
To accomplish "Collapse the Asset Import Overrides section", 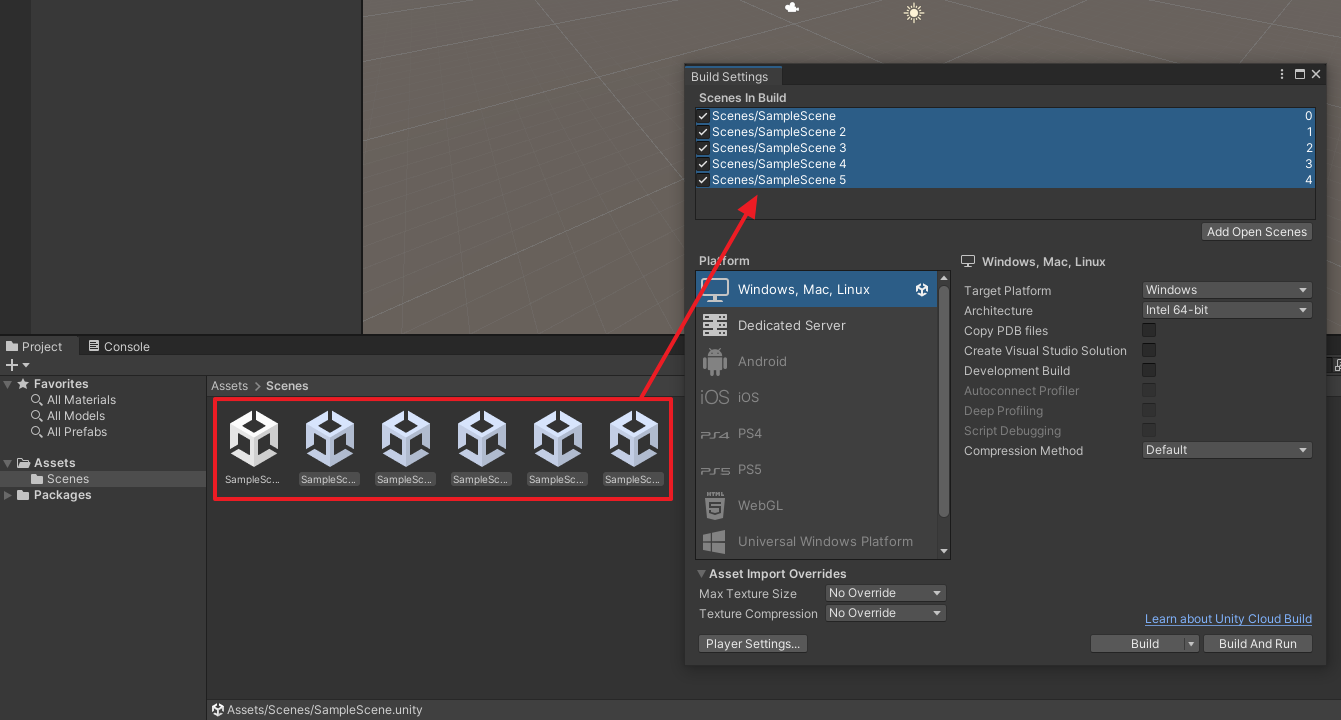I will [702, 574].
